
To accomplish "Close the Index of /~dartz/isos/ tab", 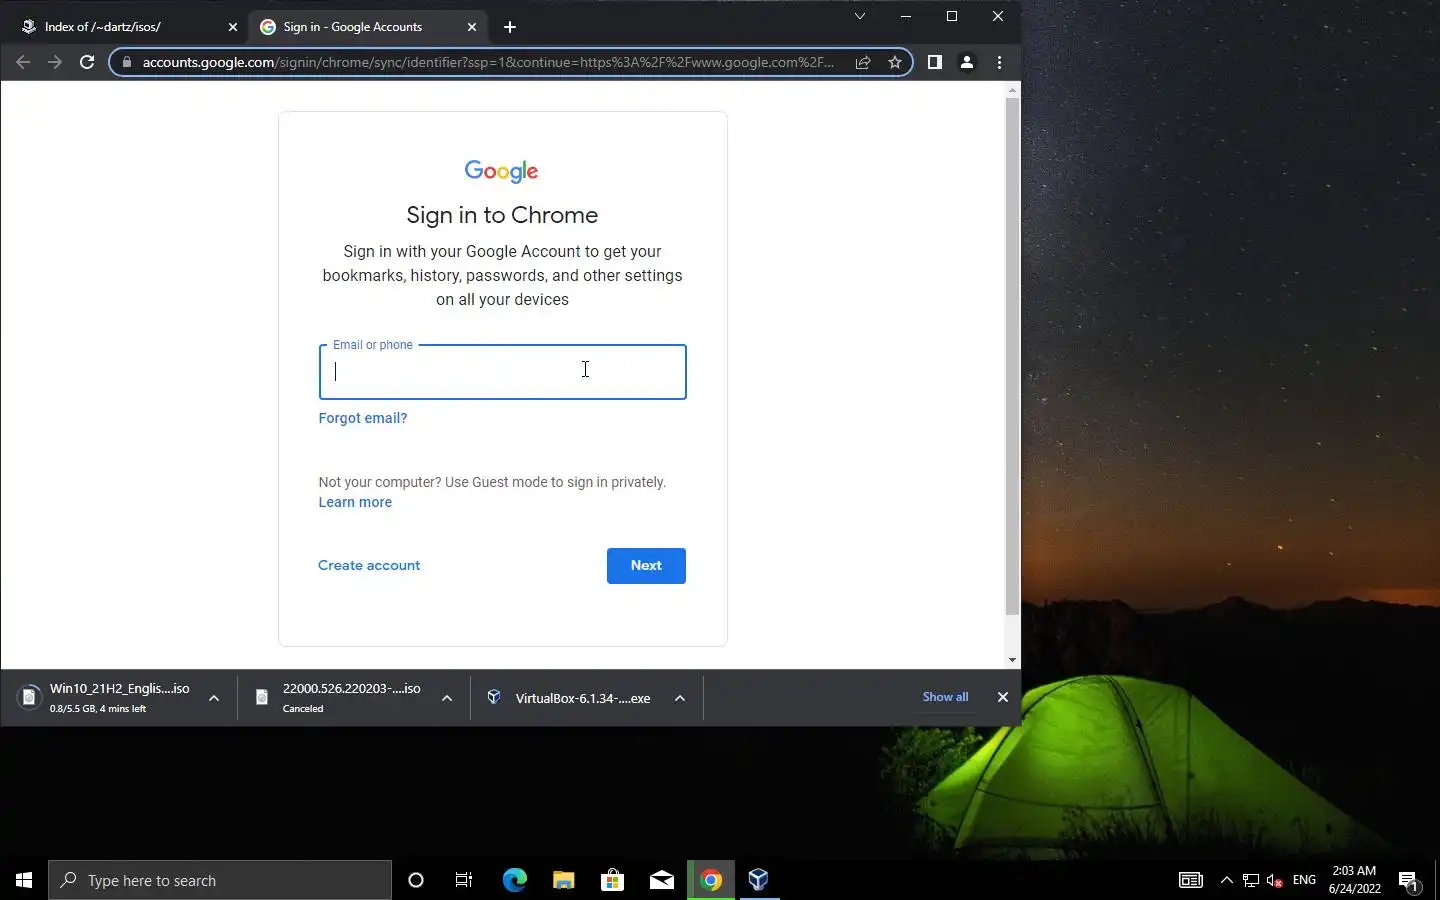I will point(233,27).
